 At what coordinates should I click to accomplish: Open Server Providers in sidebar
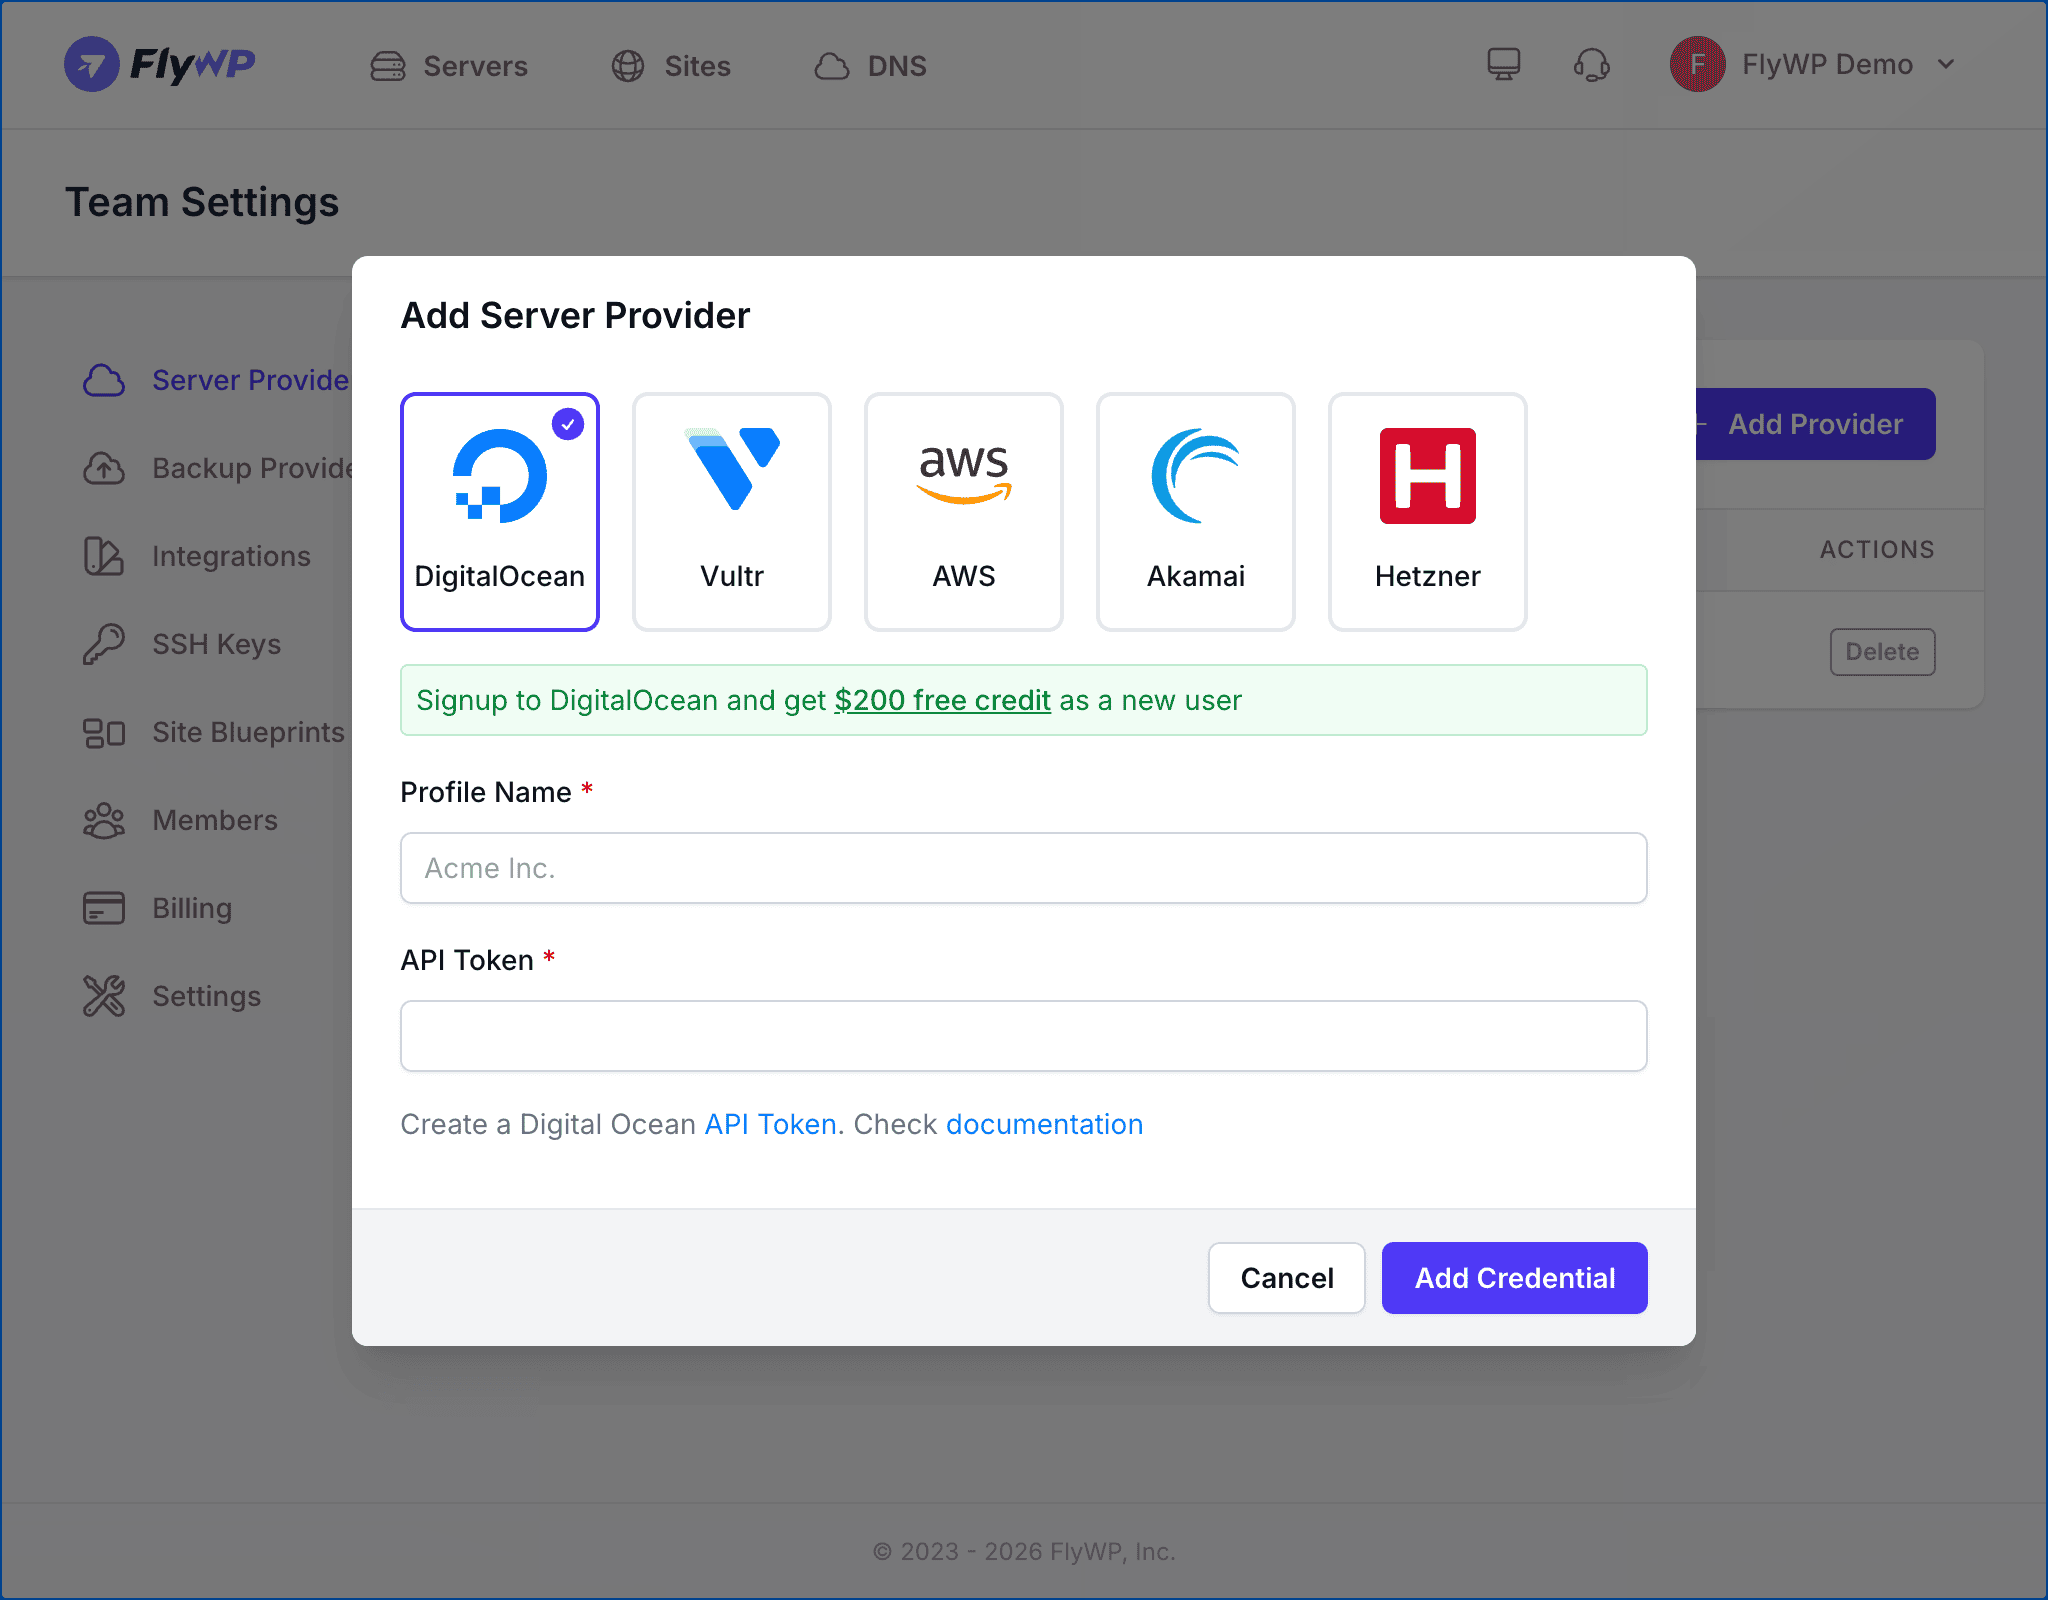(216, 380)
